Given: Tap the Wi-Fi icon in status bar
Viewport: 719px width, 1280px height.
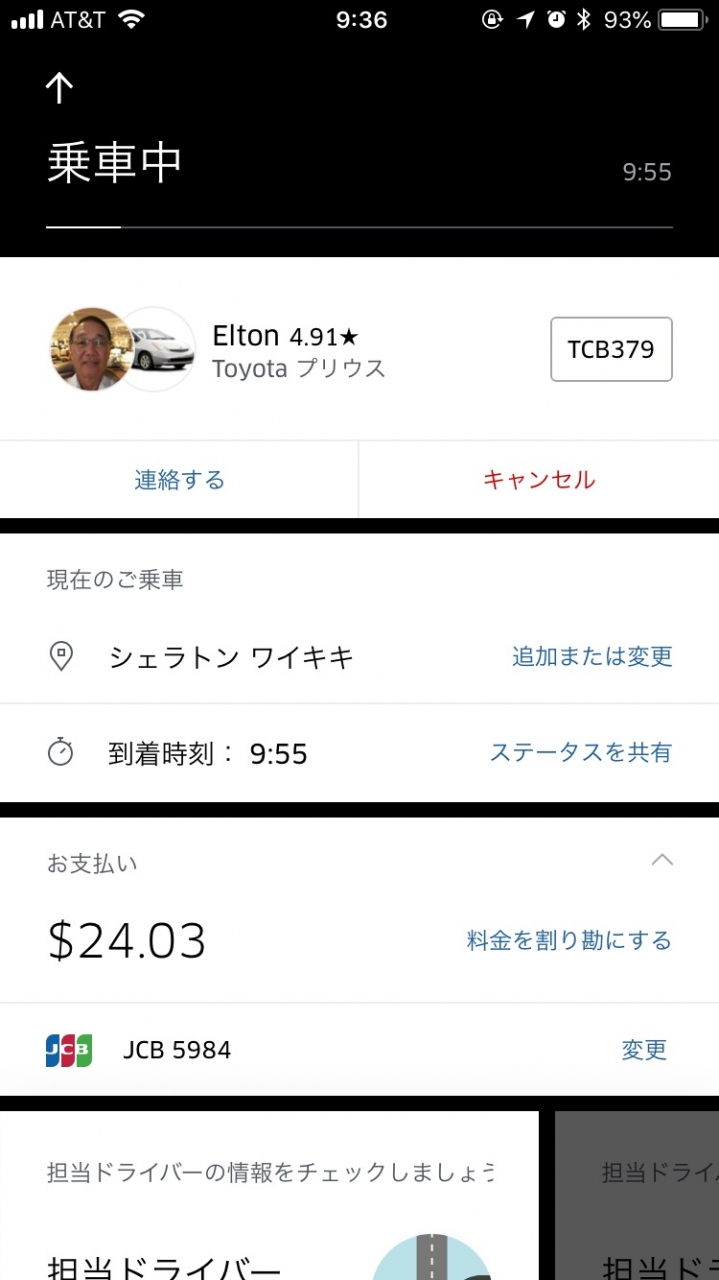Looking at the screenshot, I should tap(130, 20).
